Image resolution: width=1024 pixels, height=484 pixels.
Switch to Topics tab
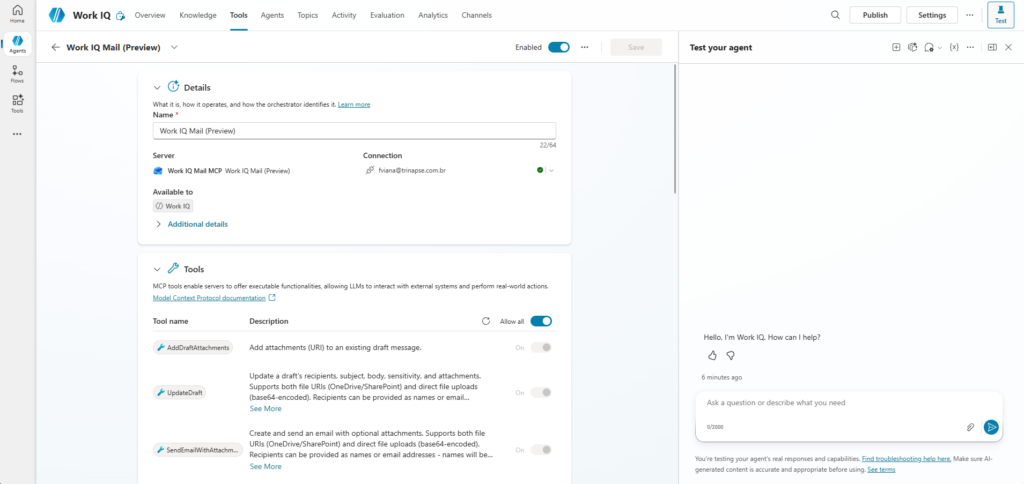[x=308, y=15]
